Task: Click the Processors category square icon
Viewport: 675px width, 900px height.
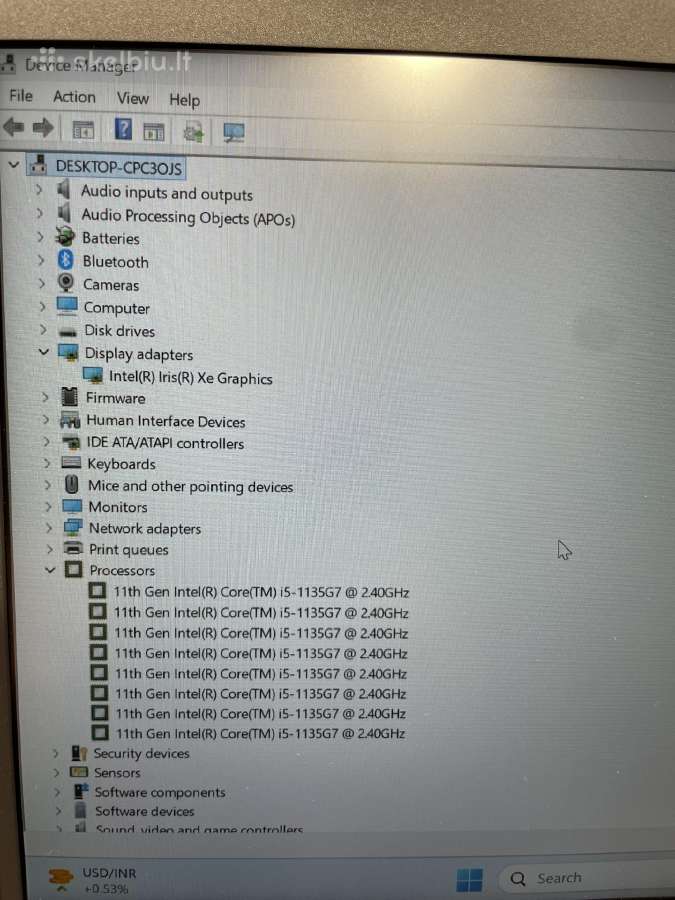Action: 73,569
